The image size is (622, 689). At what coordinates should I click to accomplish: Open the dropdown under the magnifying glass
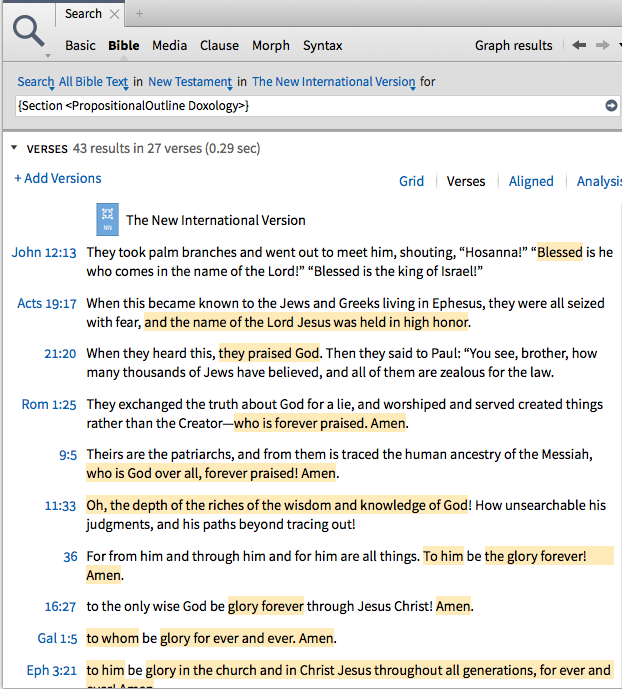click(48, 56)
